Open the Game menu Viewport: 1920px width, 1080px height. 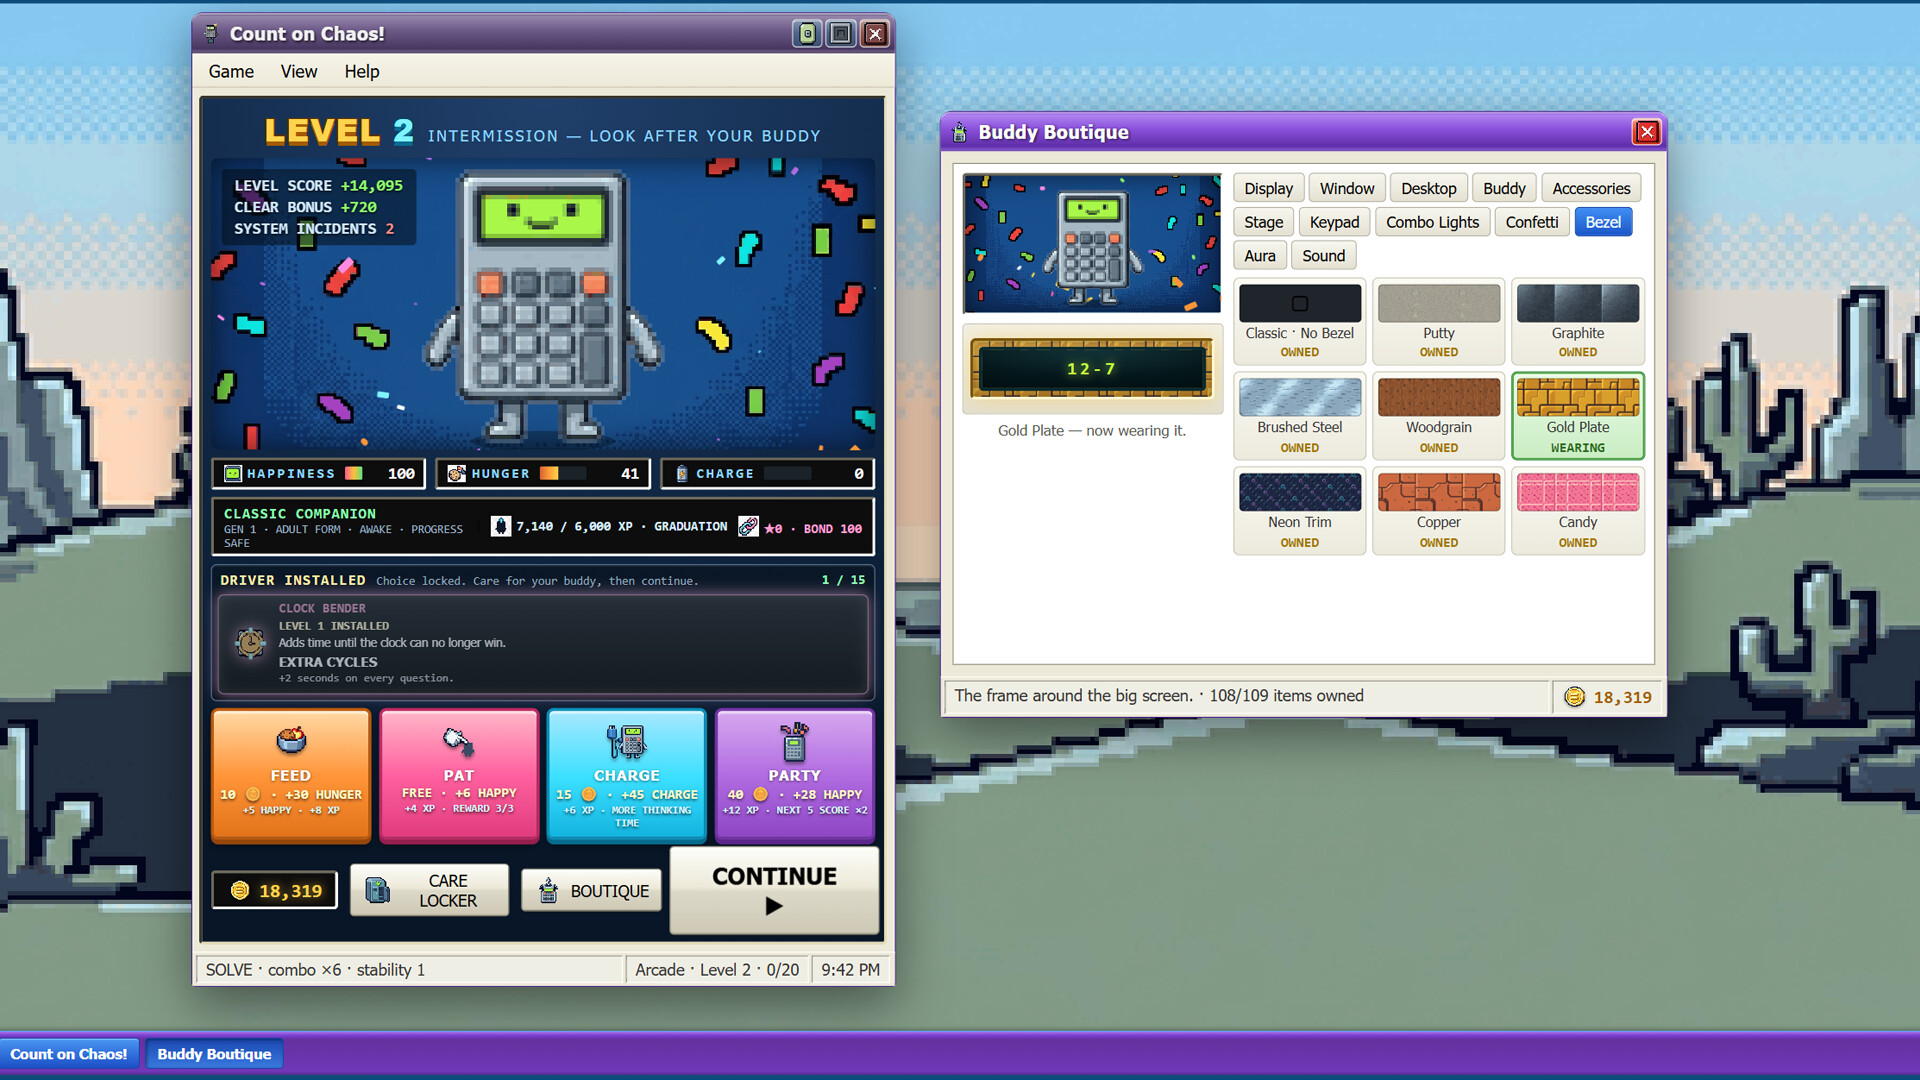click(231, 71)
